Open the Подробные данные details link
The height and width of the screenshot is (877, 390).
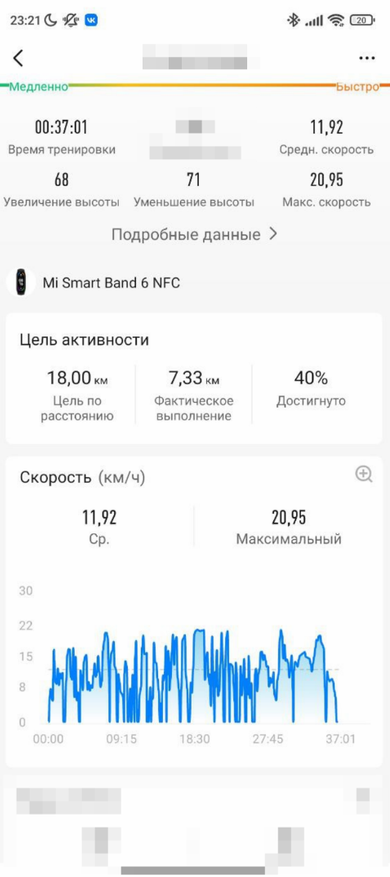pyautogui.click(x=194, y=234)
